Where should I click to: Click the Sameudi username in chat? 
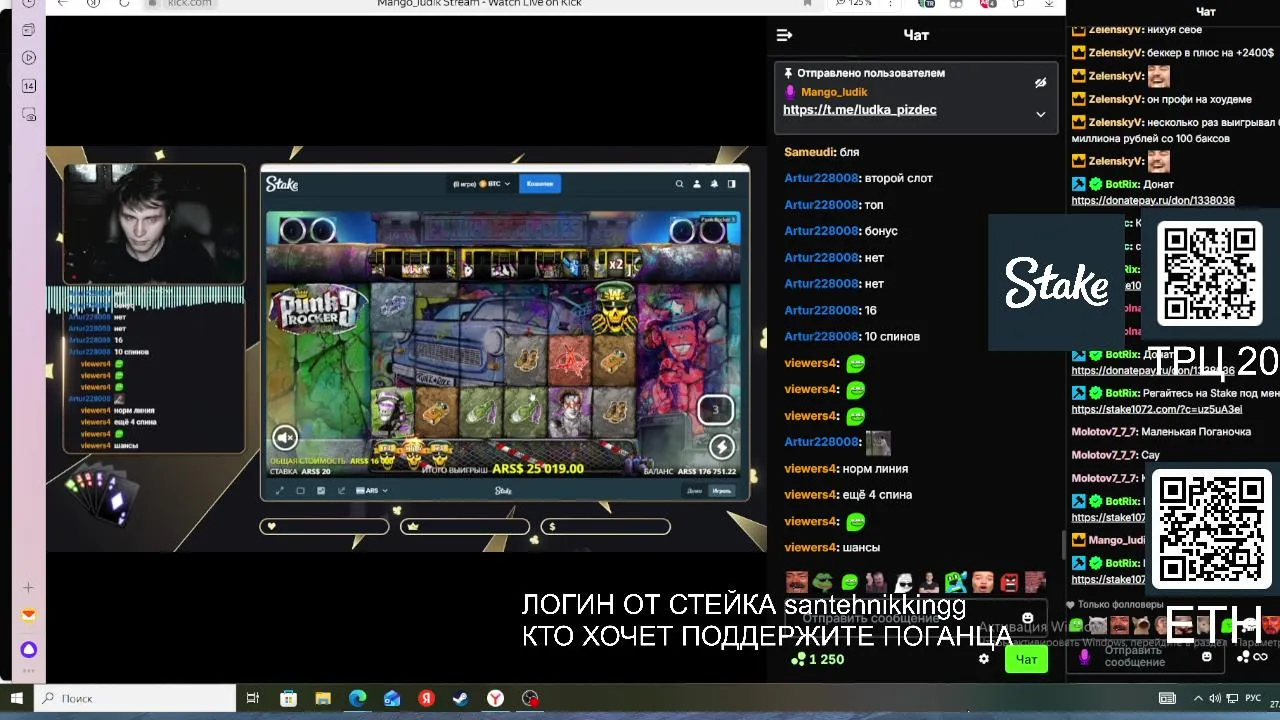point(809,152)
